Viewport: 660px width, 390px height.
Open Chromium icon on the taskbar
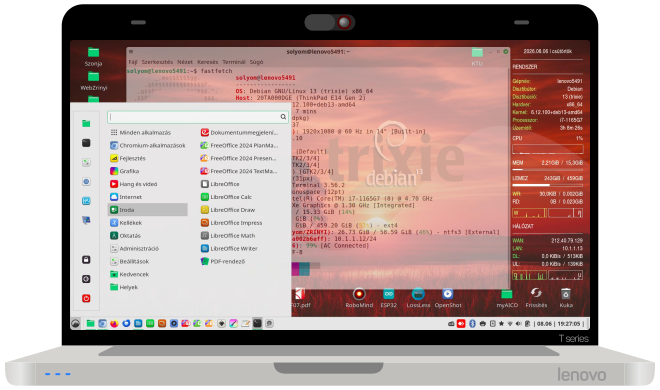pyautogui.click(x=102, y=323)
